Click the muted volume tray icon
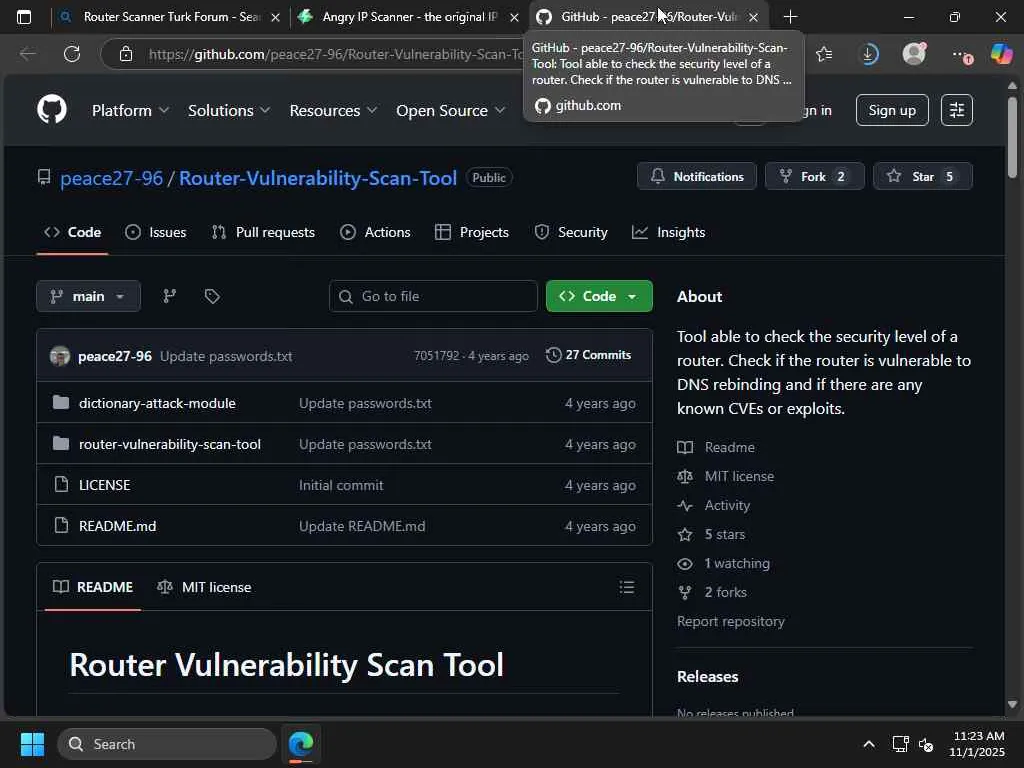The width and height of the screenshot is (1024, 768). (926, 744)
